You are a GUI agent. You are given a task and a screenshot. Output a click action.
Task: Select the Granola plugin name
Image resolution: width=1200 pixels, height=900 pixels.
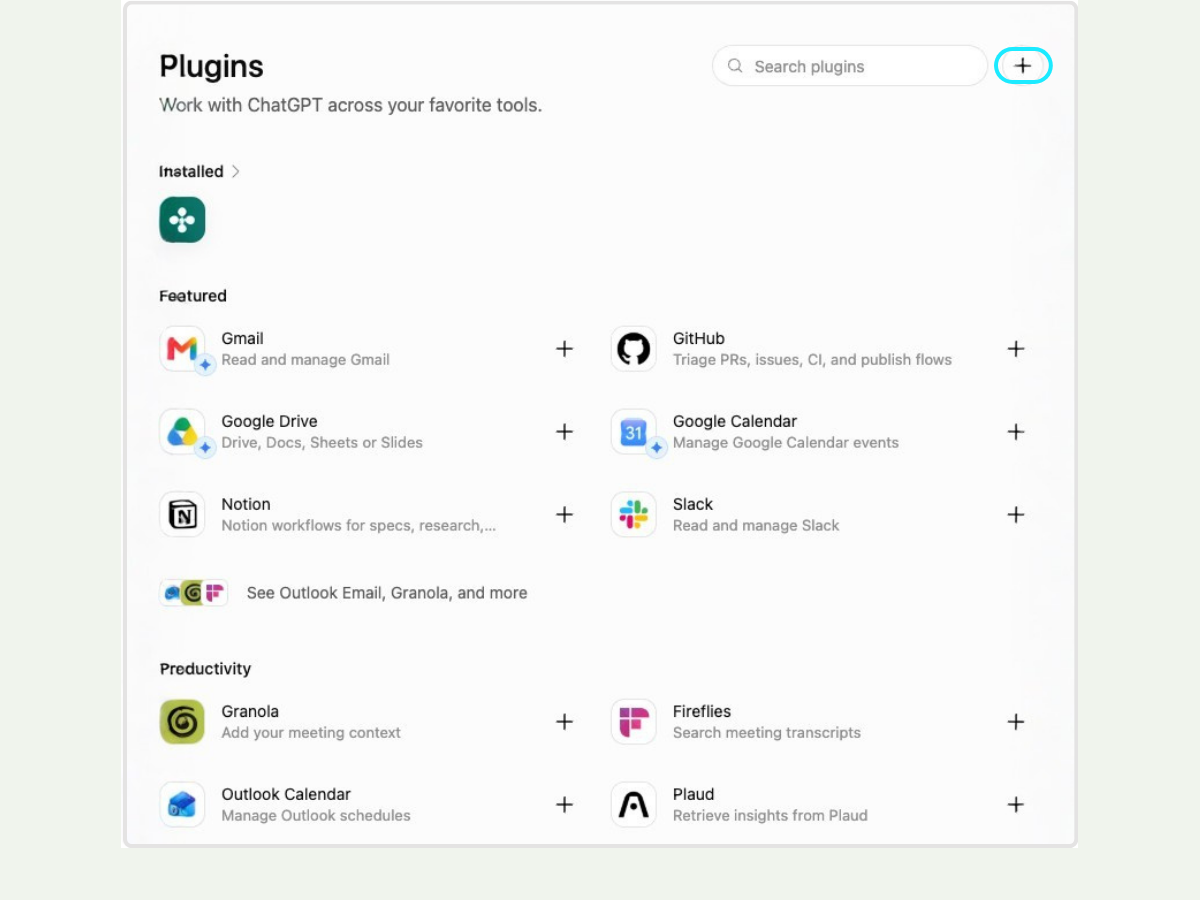pos(250,712)
